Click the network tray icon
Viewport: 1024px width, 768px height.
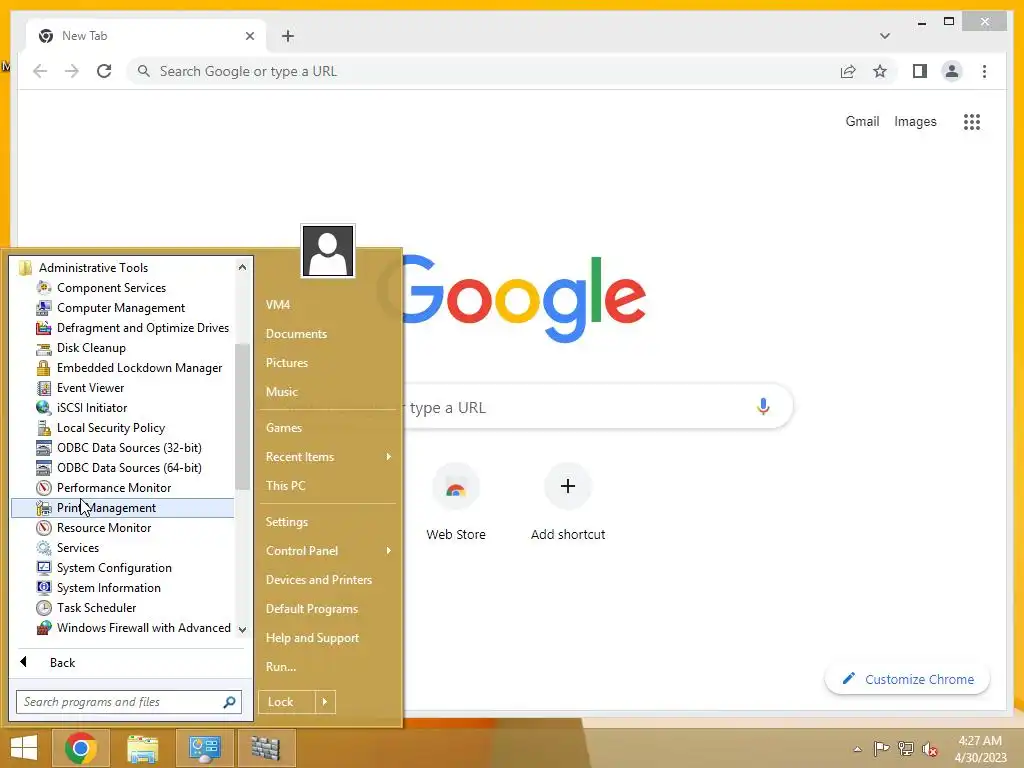click(x=906, y=749)
